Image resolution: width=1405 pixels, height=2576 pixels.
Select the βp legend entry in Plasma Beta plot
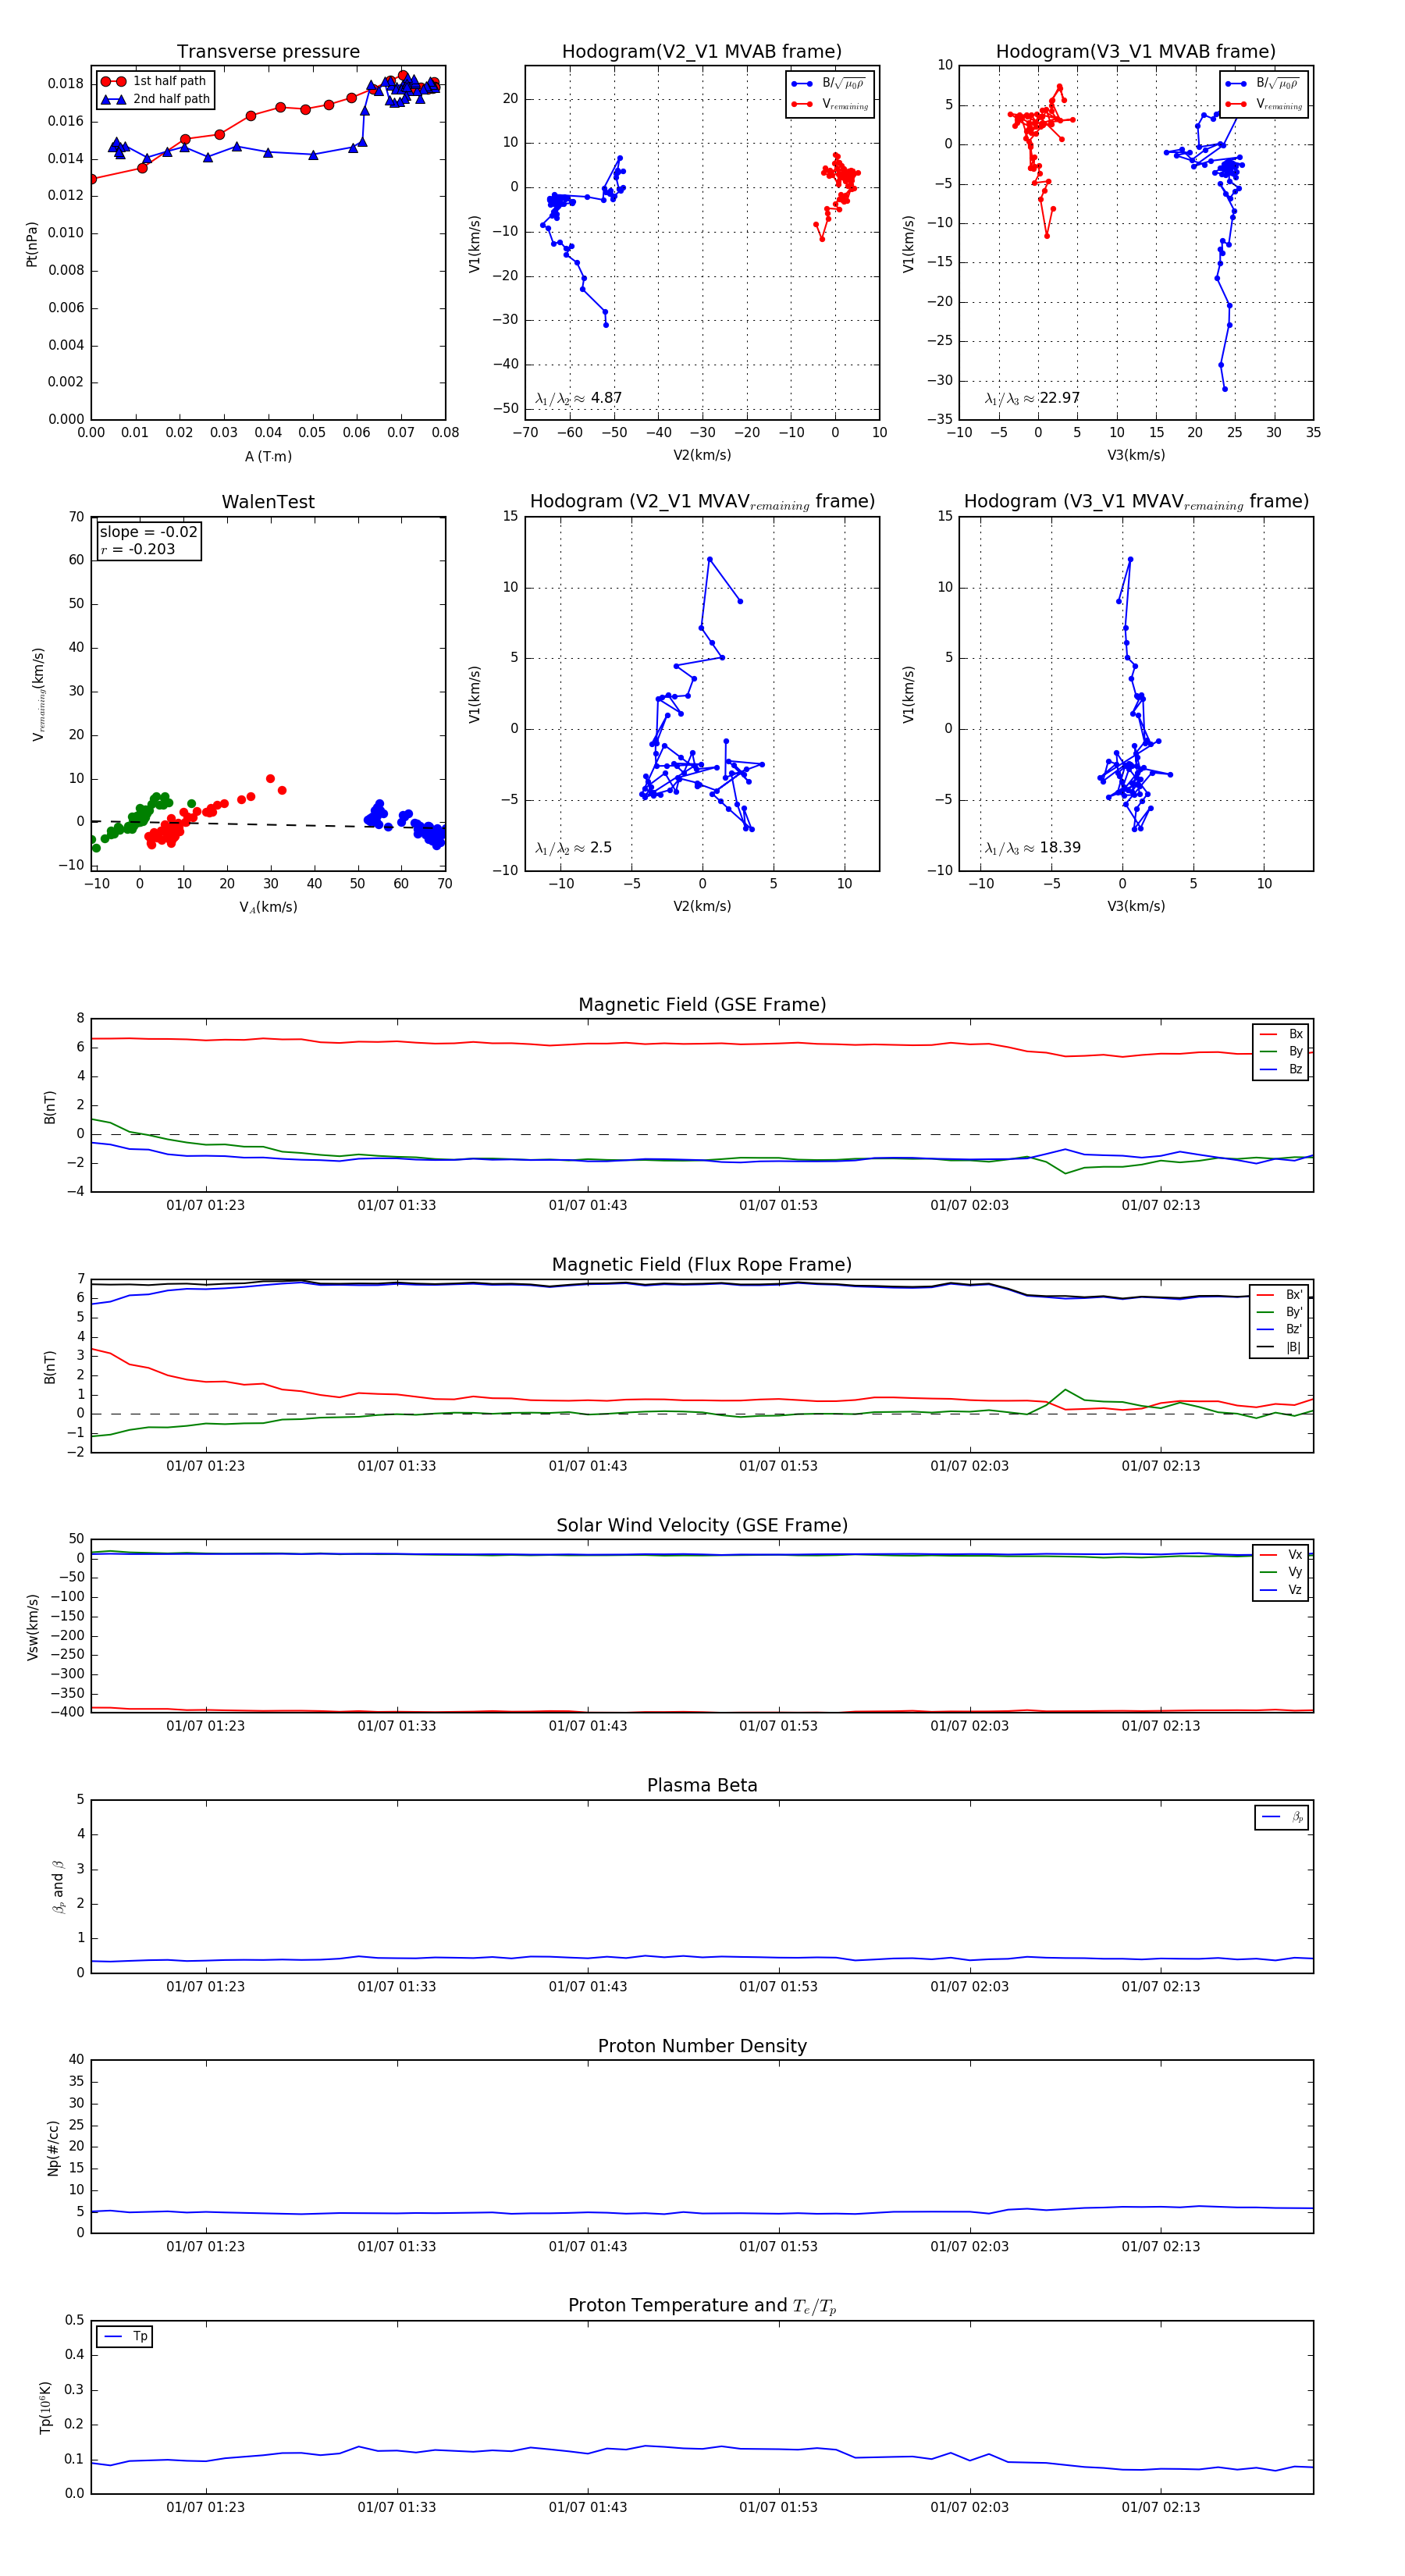[1282, 1817]
